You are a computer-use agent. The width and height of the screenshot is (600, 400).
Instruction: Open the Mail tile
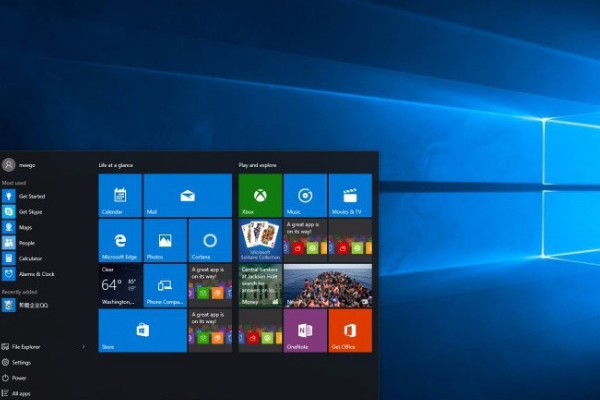click(188, 195)
